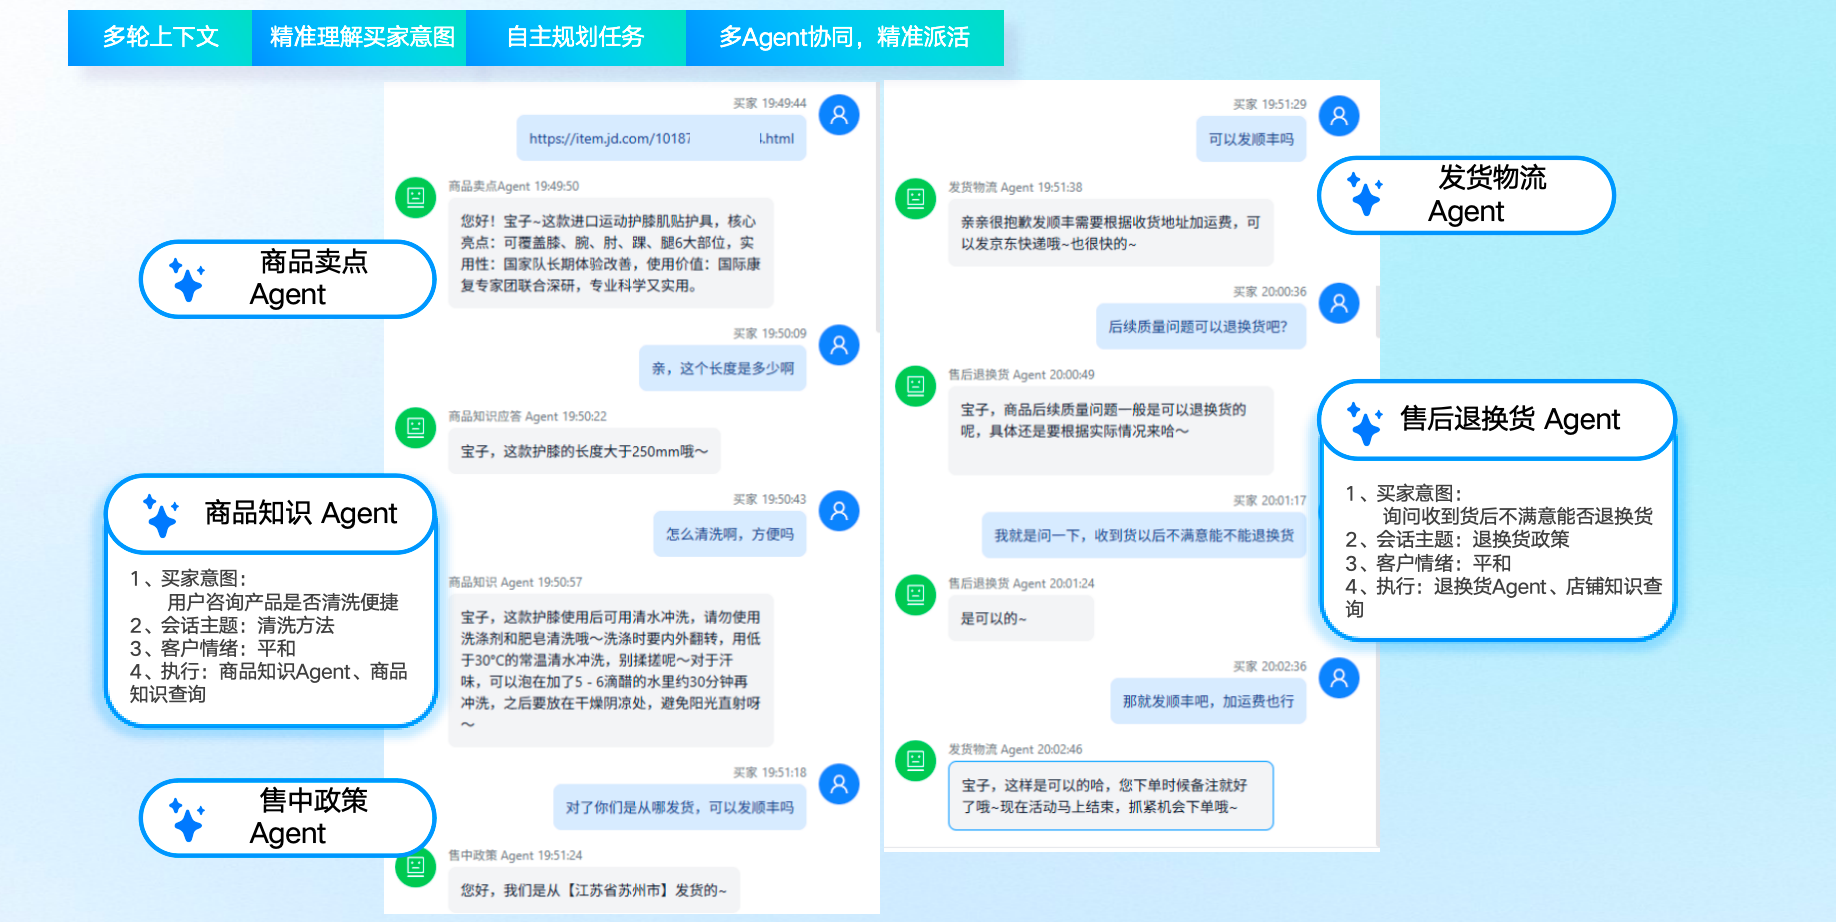This screenshot has height=922, width=1836.
Task: Click the sparkle icon on 发货物流 Agent badge
Action: (1366, 194)
